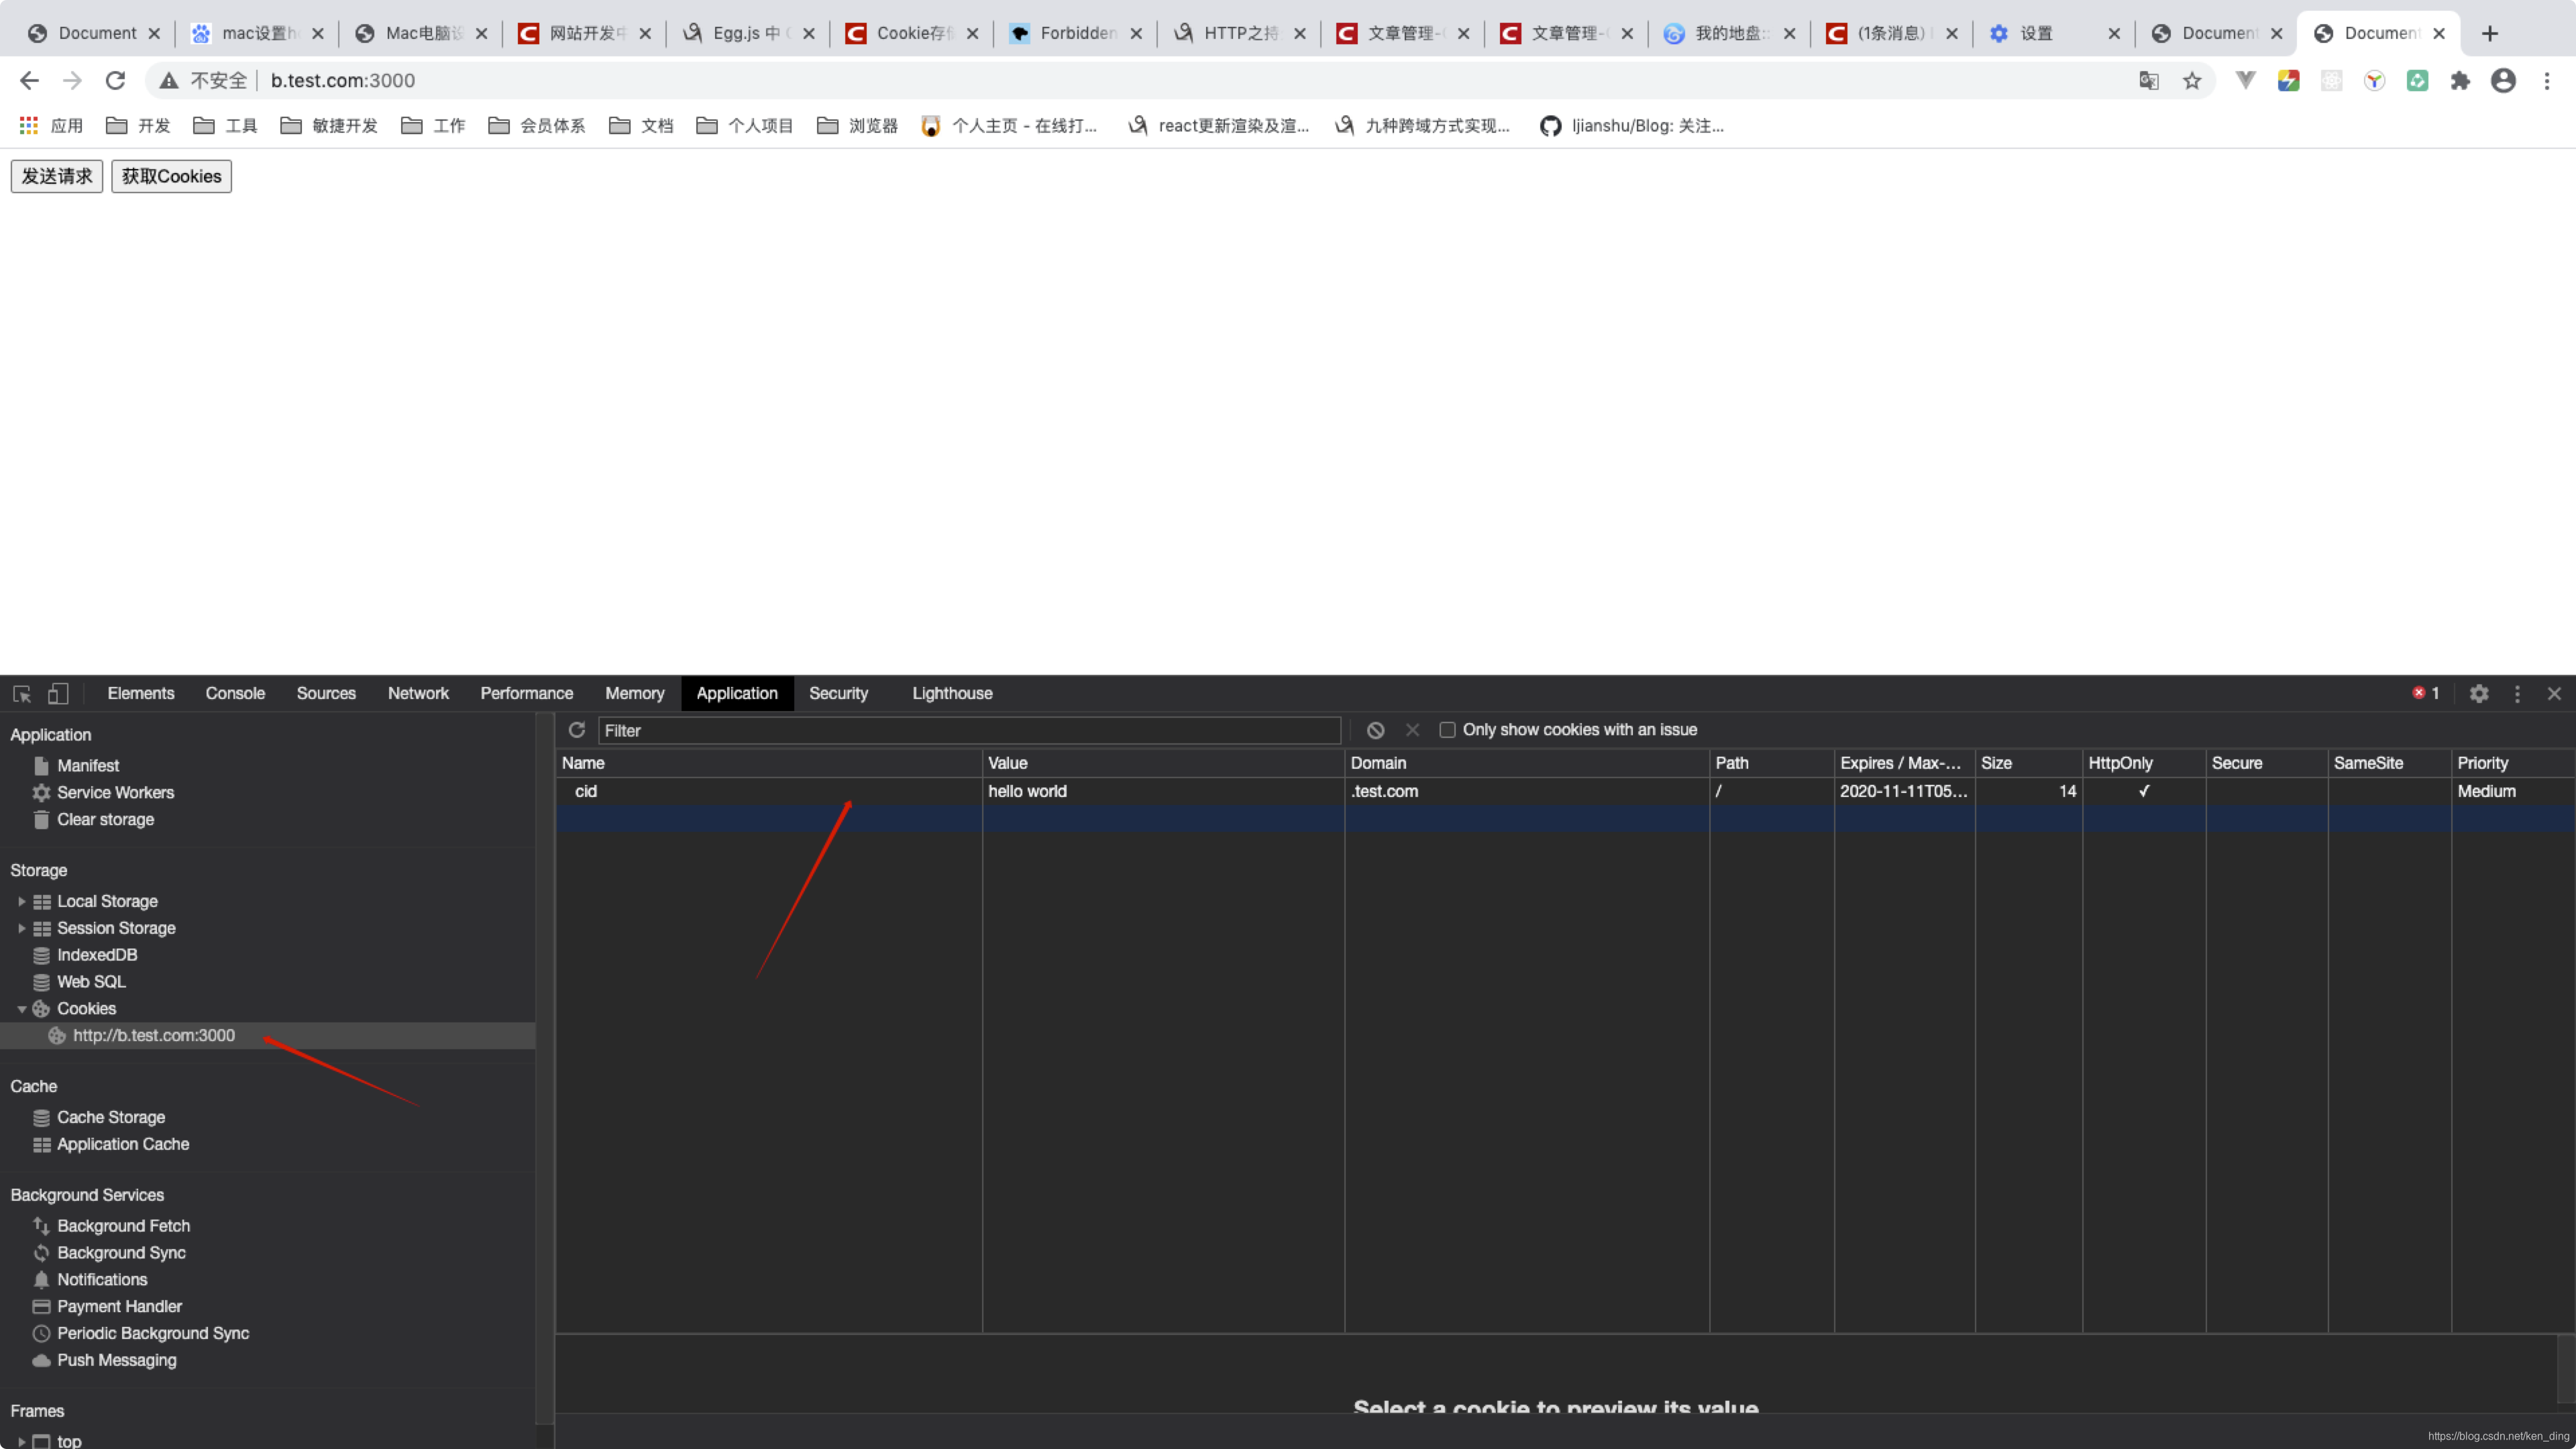The image size is (2576, 1449).
Task: Select the cid cookie row
Action: (767, 791)
